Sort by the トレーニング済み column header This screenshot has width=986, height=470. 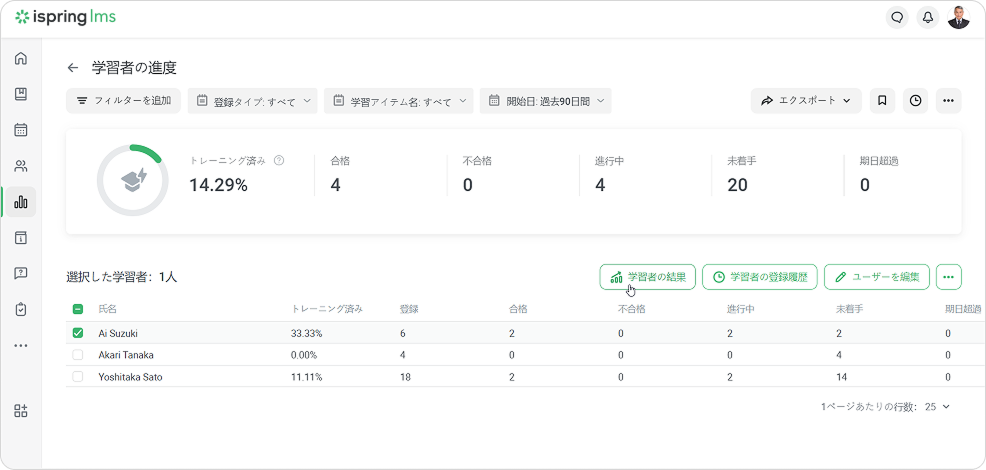(326, 309)
